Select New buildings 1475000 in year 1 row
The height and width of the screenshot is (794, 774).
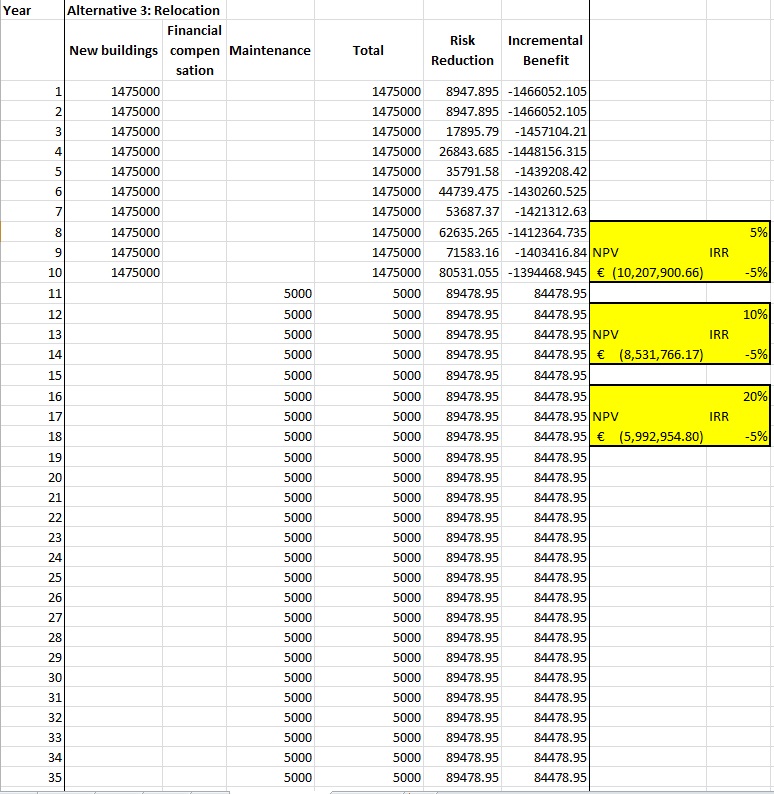(114, 91)
